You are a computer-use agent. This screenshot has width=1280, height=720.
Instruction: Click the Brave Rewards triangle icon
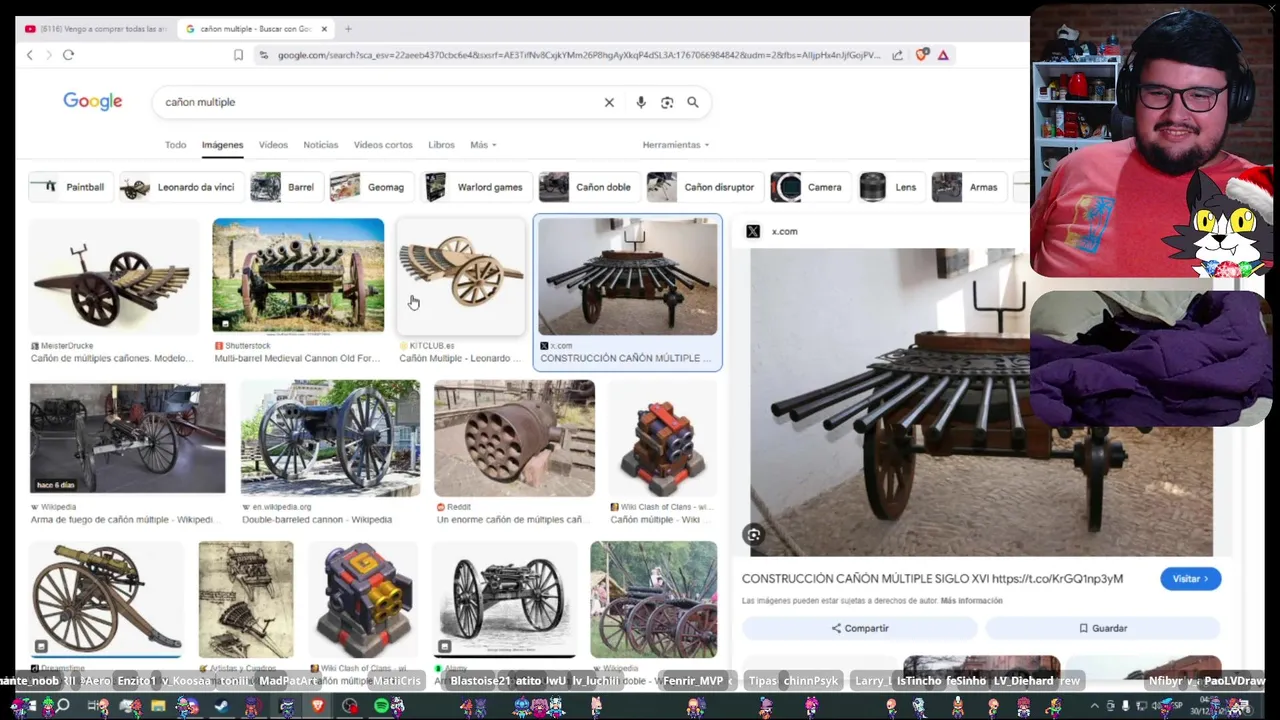click(943, 55)
